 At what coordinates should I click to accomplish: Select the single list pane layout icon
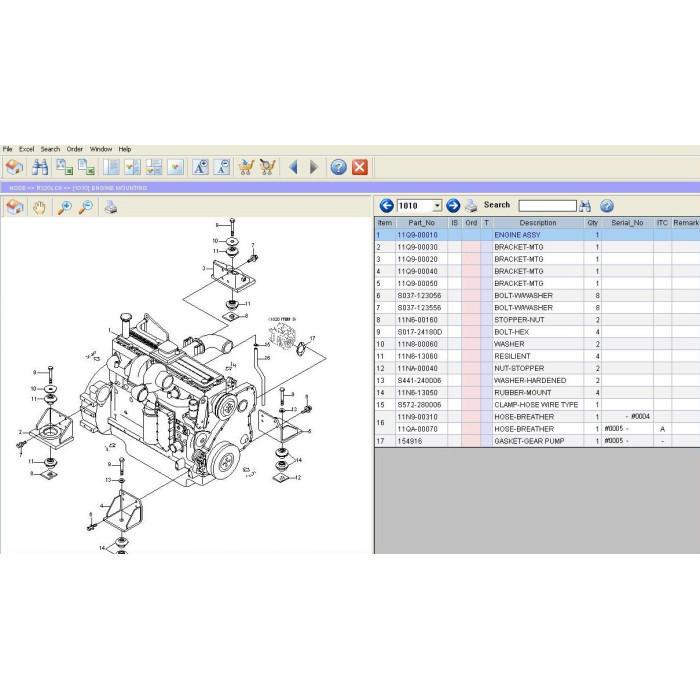(111, 167)
